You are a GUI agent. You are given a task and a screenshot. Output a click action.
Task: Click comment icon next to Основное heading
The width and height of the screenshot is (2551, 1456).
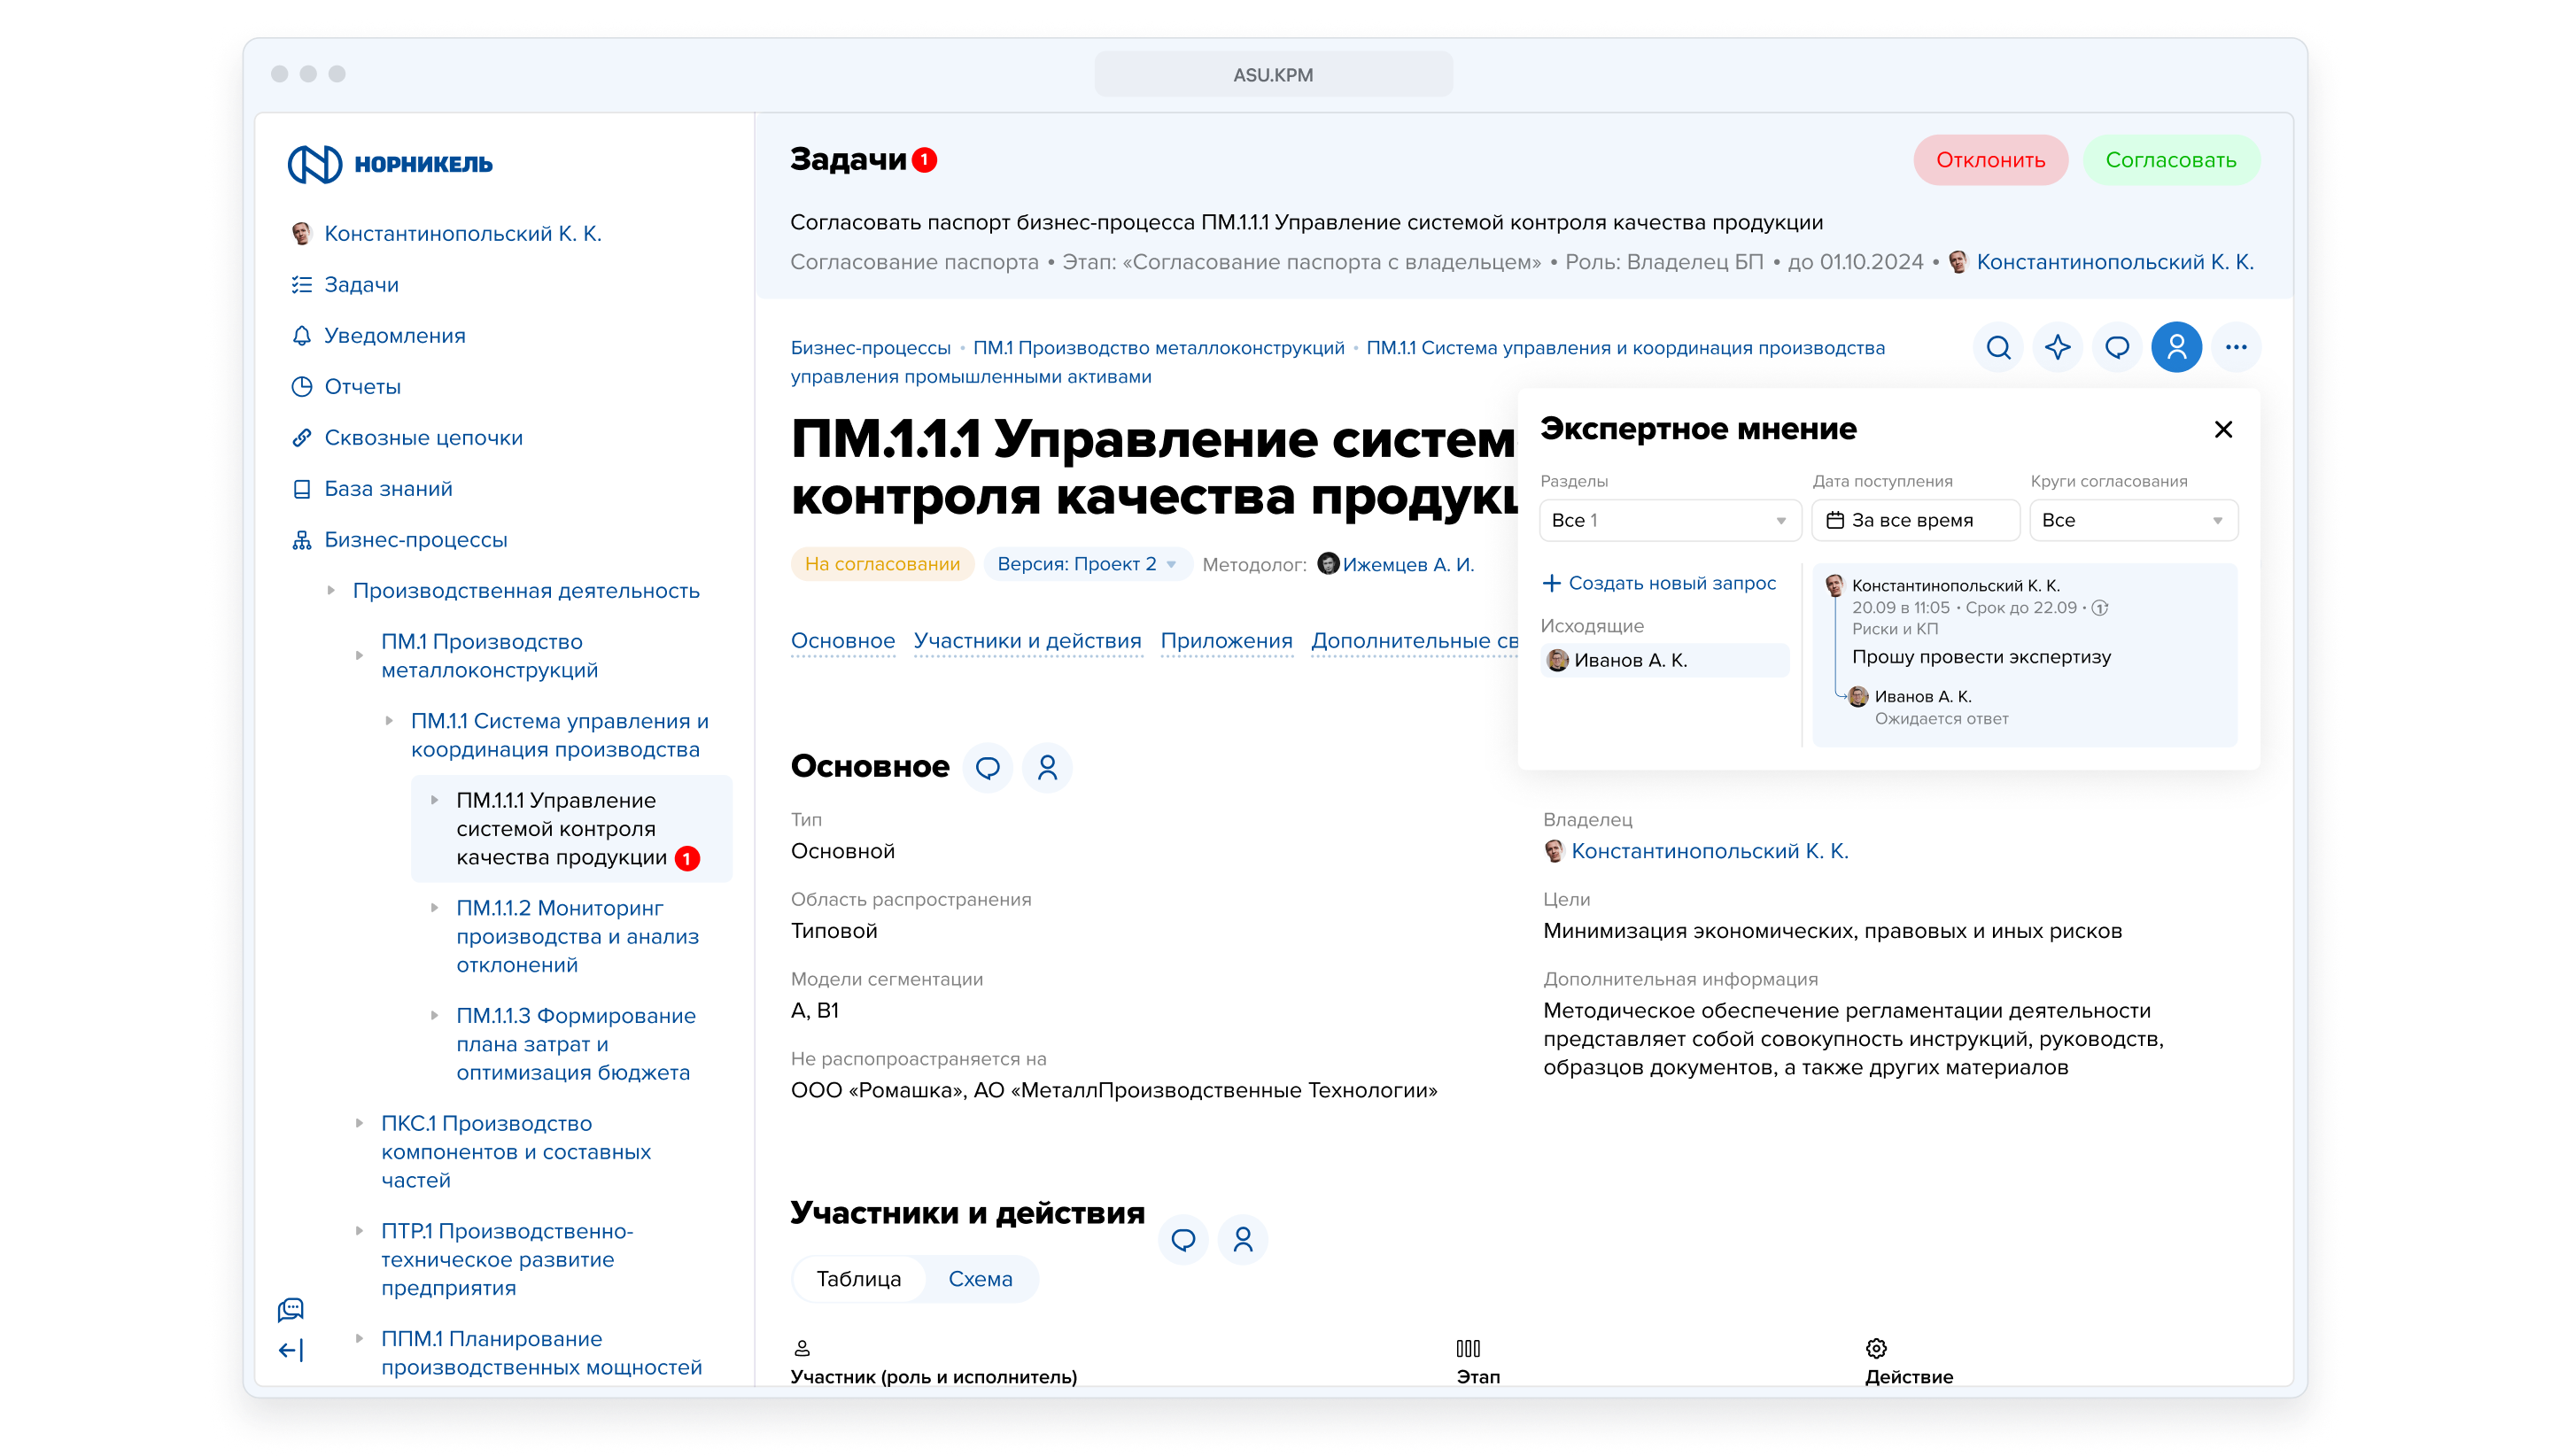pos(987,768)
